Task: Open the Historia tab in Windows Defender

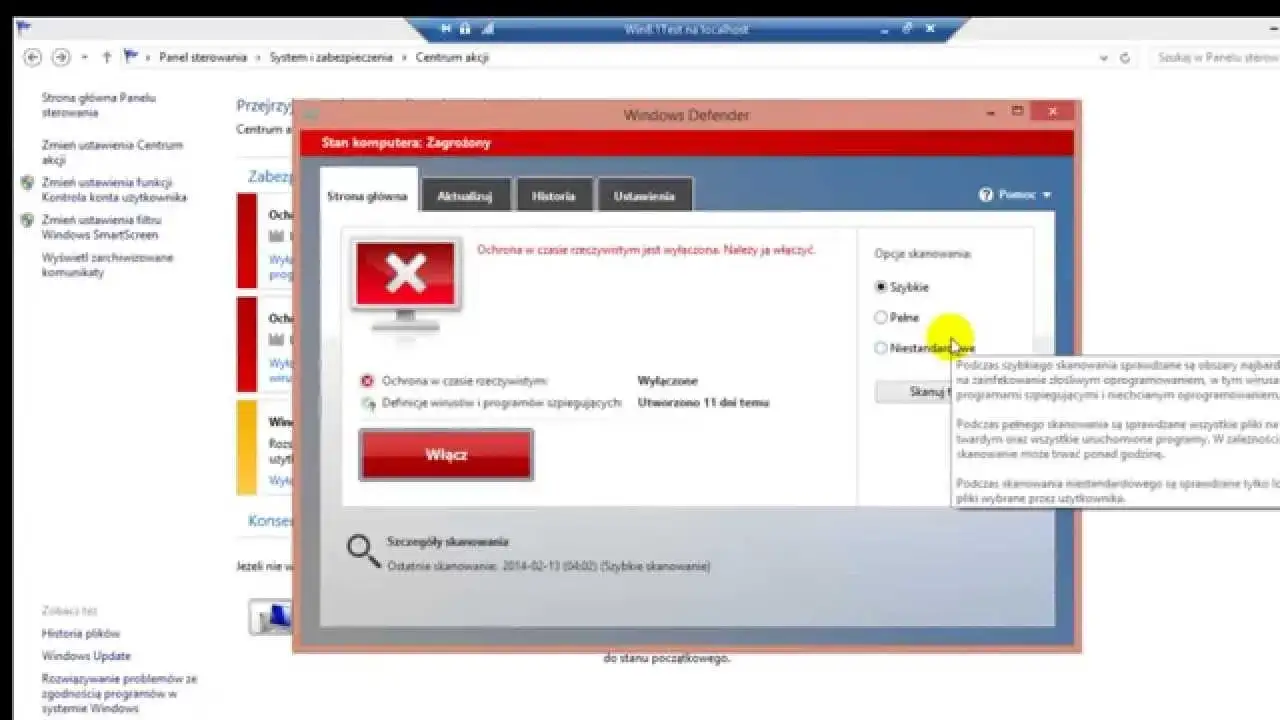Action: click(554, 195)
